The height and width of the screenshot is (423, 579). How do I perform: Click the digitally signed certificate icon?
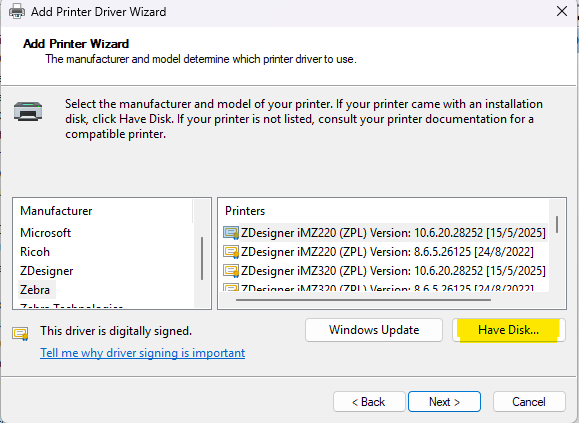click(20, 333)
